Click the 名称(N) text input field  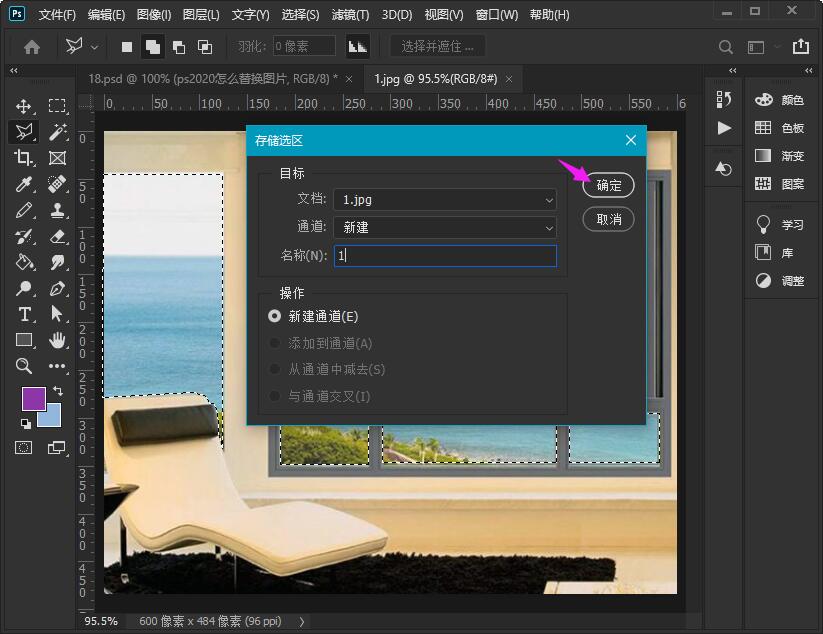pos(445,256)
